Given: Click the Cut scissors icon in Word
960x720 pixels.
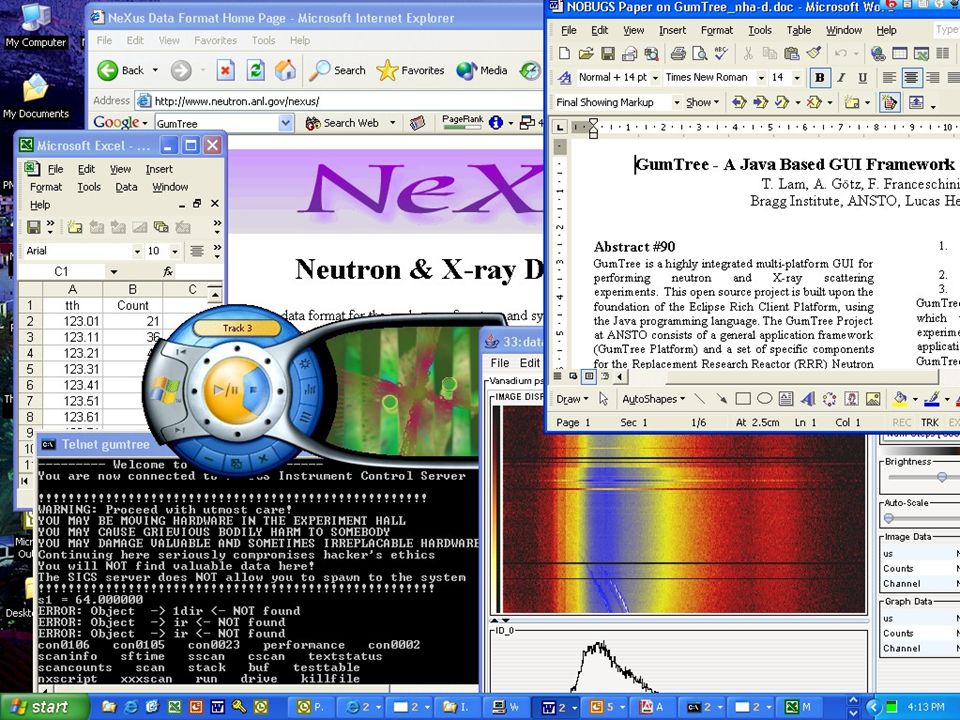Looking at the screenshot, I should point(748,54).
